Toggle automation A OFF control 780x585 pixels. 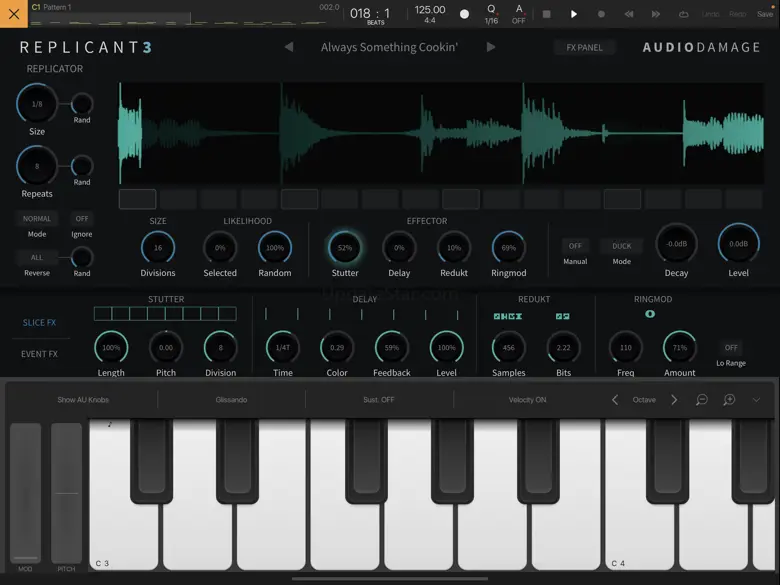(x=519, y=14)
